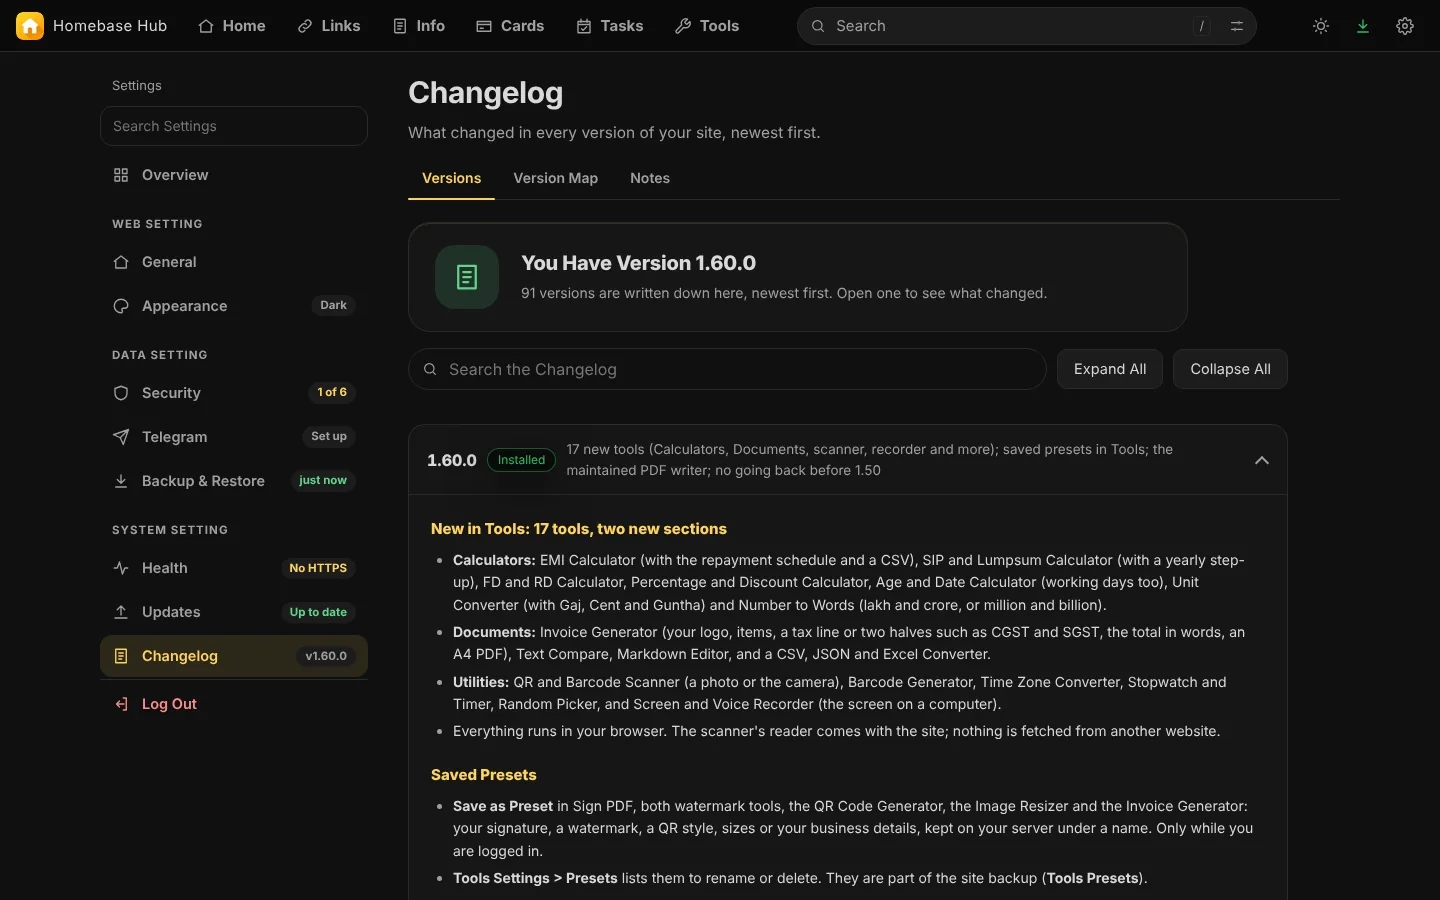Click the Health pulse icon

click(121, 568)
